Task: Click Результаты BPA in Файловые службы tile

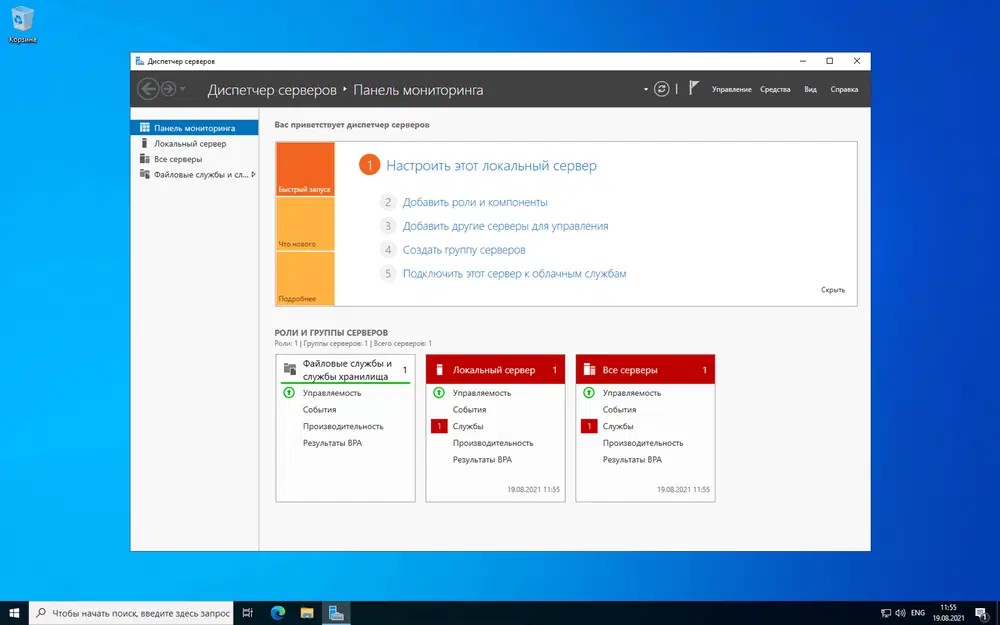Action: [332, 443]
